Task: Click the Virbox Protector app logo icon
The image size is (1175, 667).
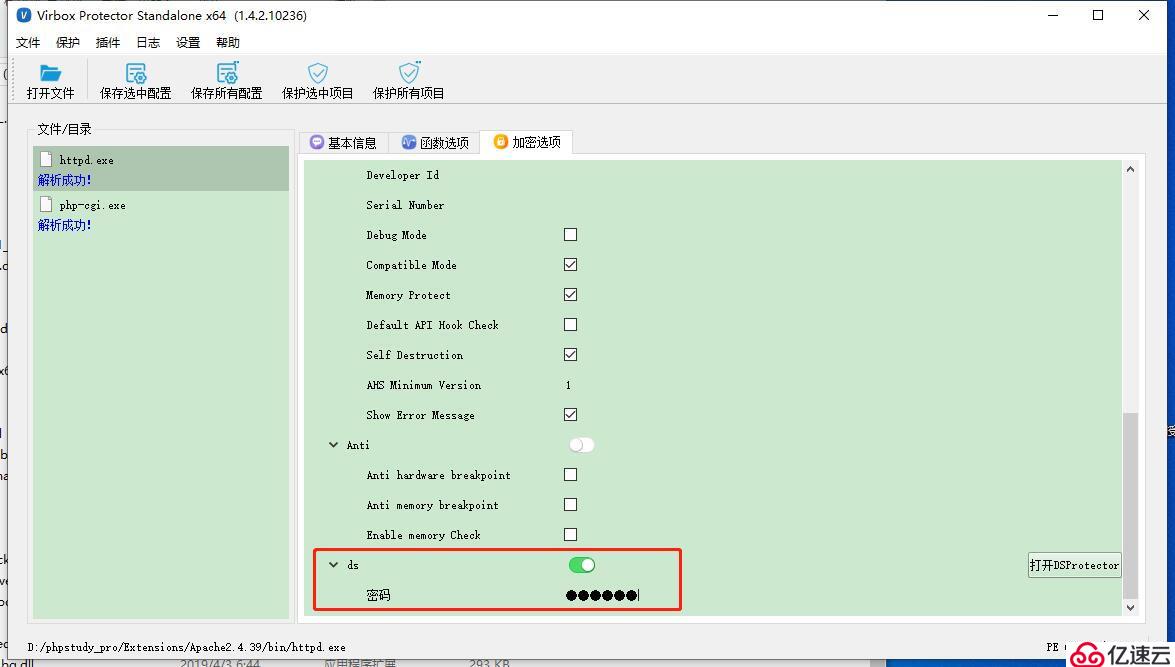Action: click(23, 15)
